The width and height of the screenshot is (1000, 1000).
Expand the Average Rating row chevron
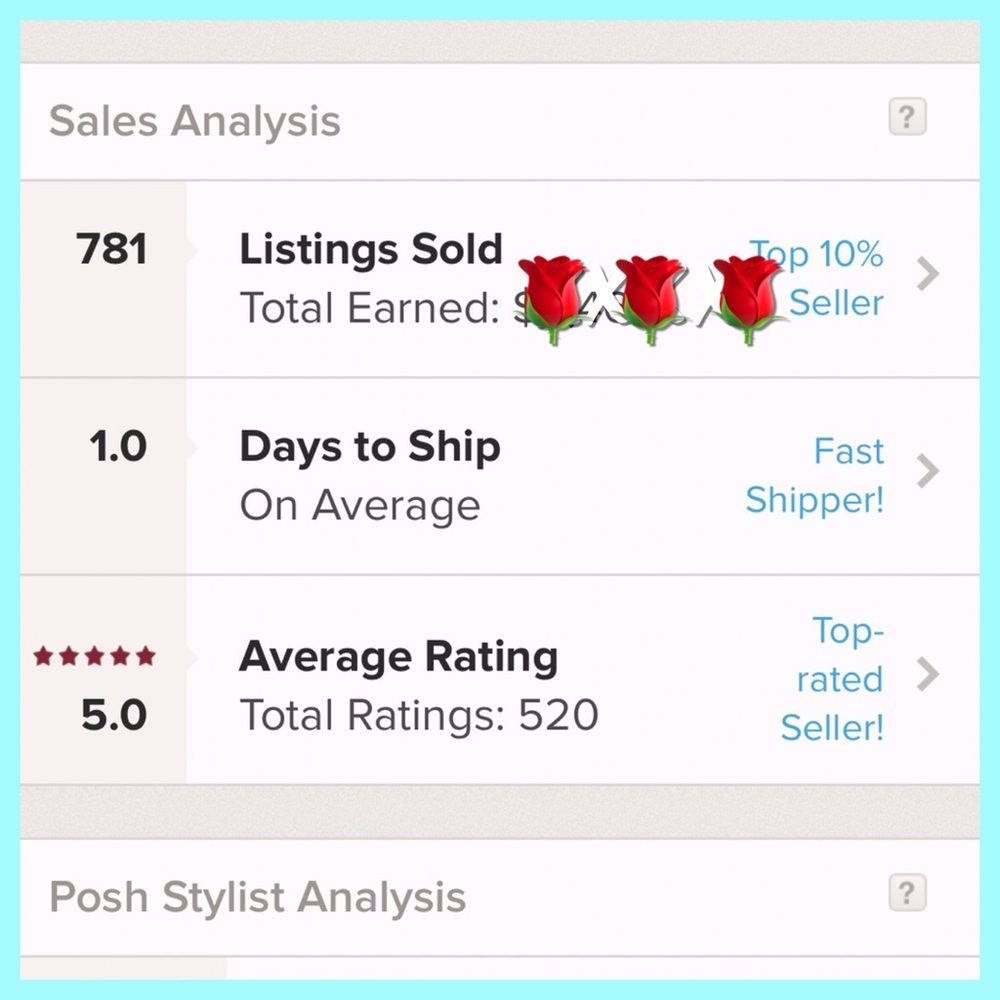pyautogui.click(x=929, y=676)
